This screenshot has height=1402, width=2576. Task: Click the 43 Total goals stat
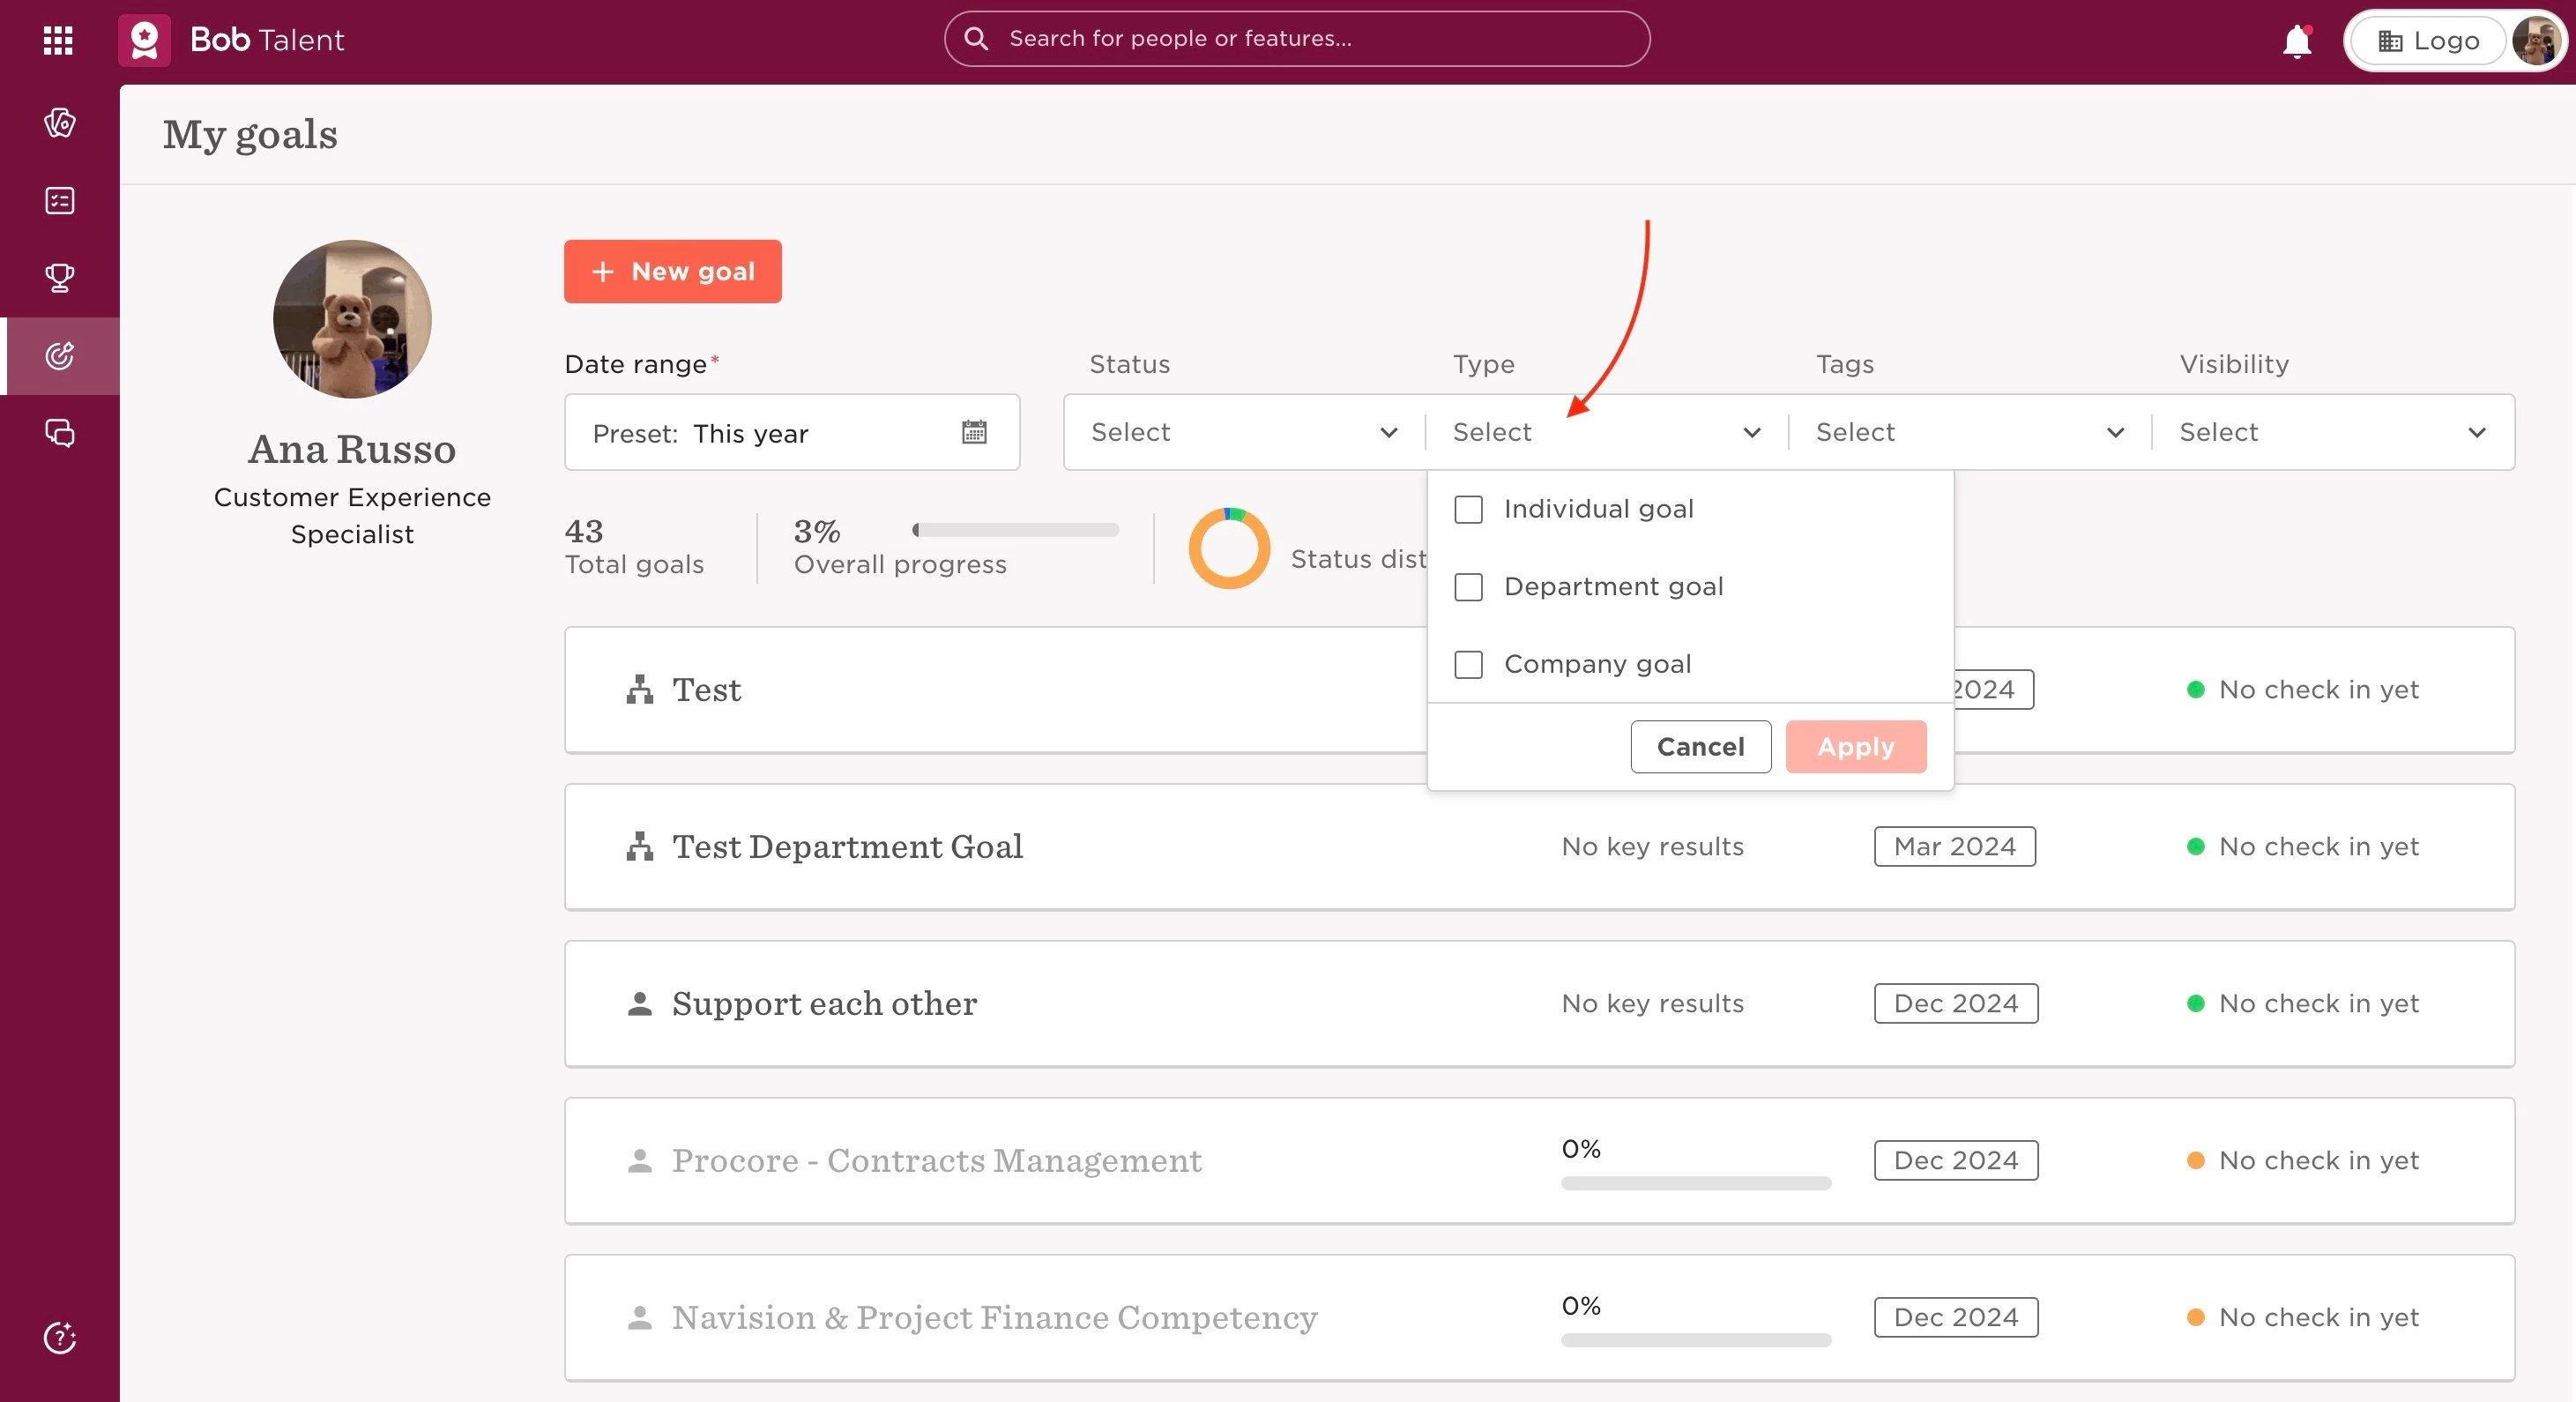point(634,546)
